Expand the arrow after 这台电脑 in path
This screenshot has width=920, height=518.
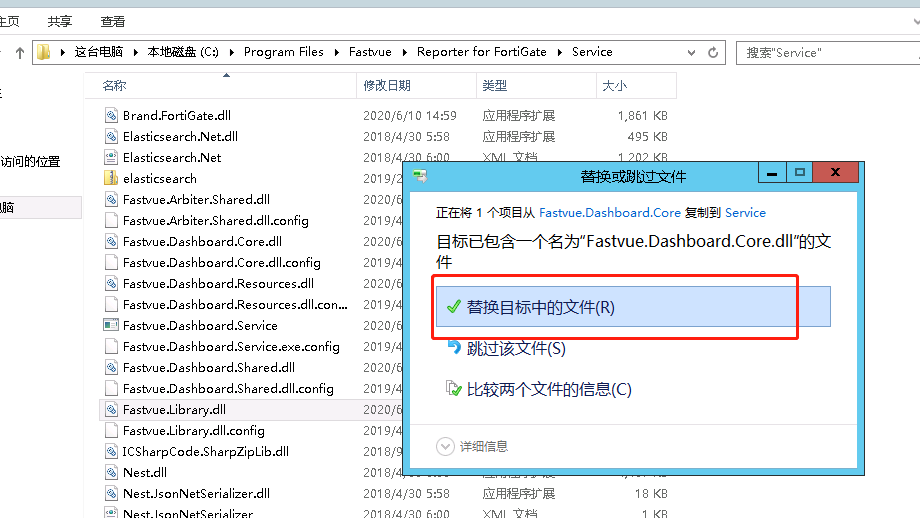tap(136, 52)
